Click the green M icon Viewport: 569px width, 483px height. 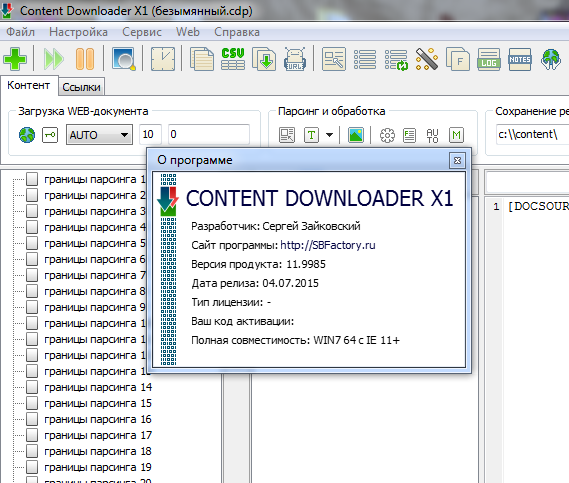point(457,135)
